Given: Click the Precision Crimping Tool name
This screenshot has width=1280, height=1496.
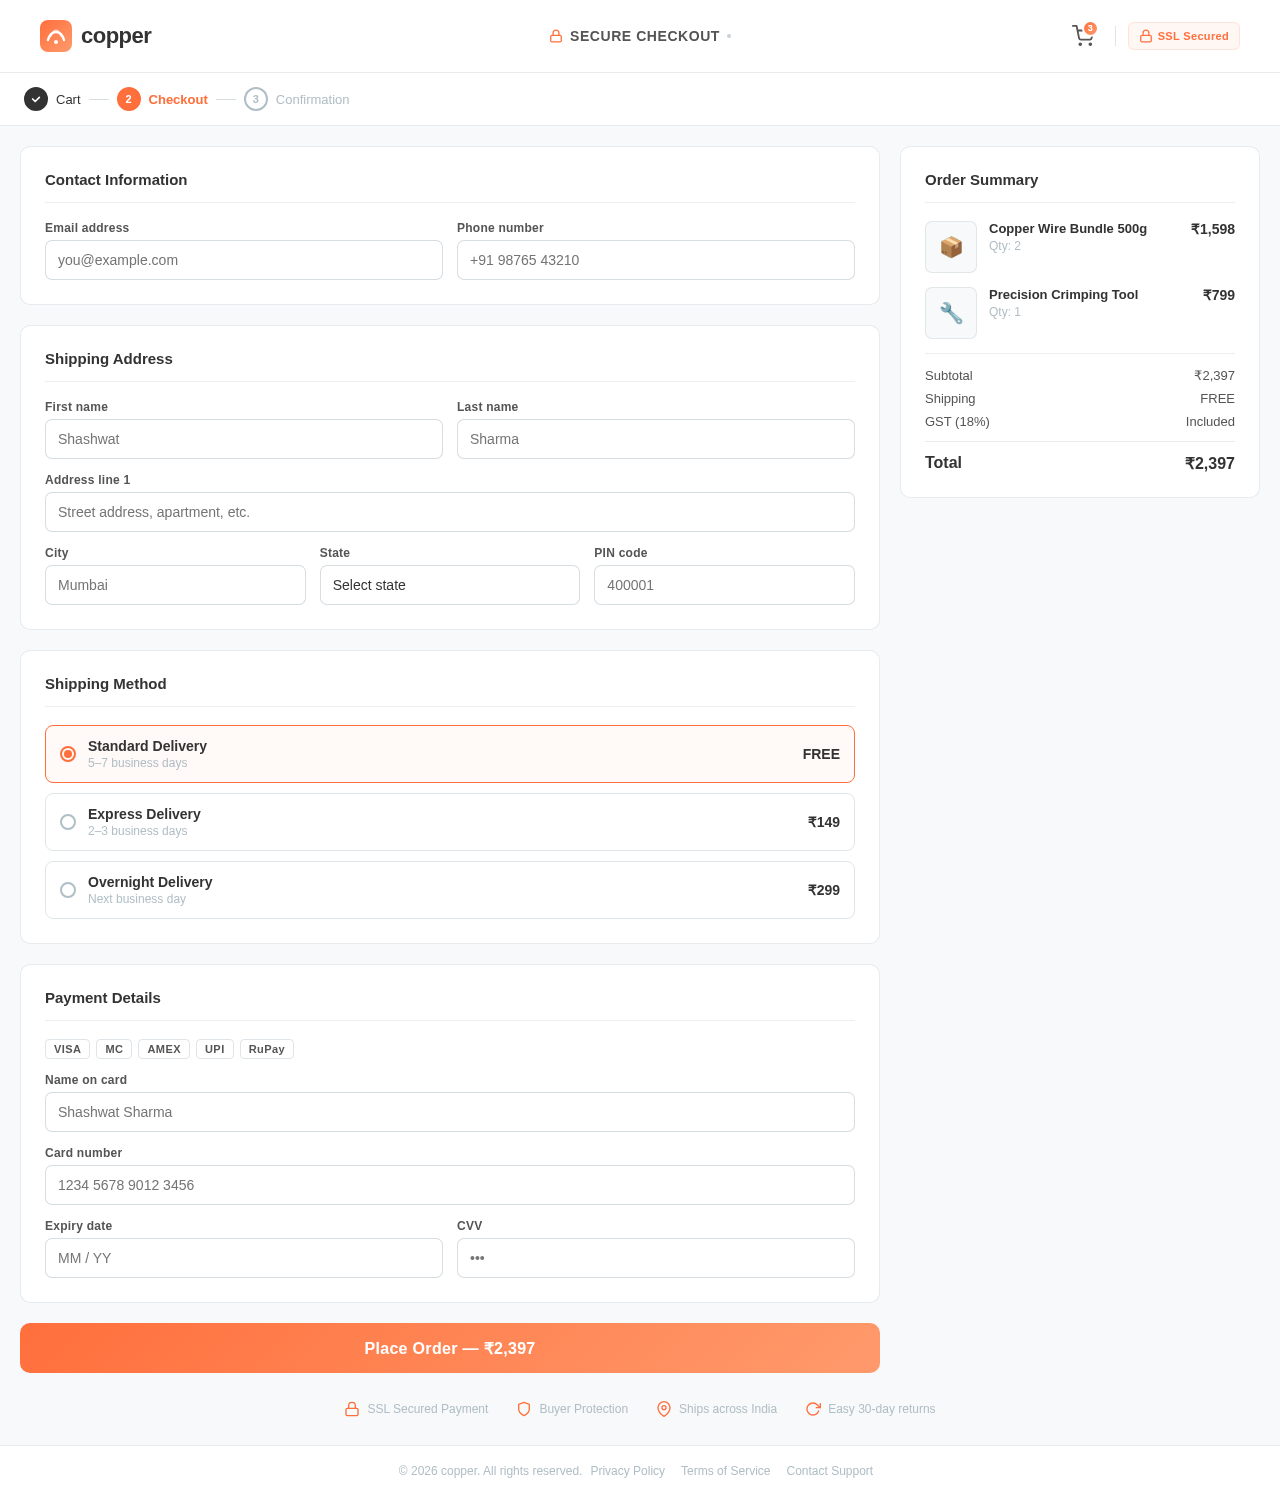Looking at the screenshot, I should 1064,295.
